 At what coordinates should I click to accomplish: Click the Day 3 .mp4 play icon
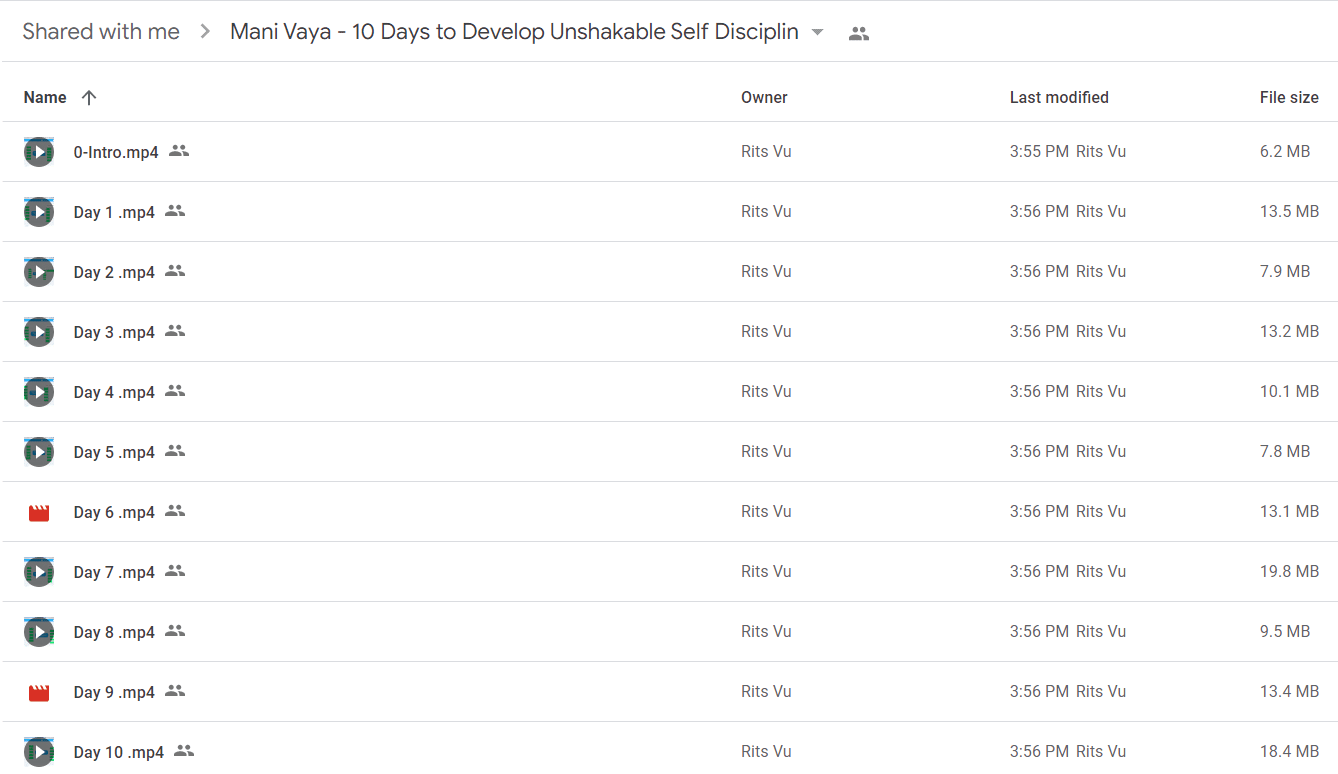[39, 332]
